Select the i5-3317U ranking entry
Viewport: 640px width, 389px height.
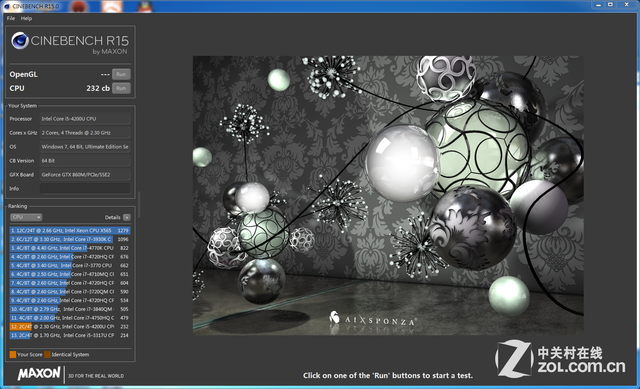tap(70, 336)
